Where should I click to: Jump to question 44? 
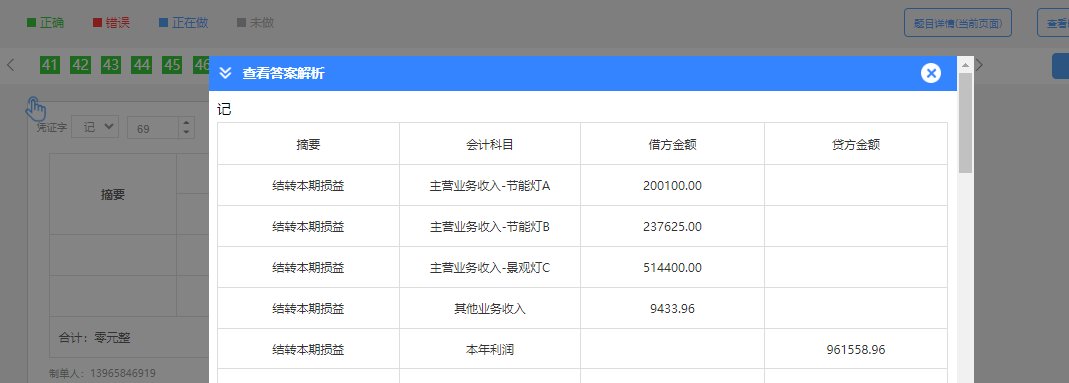[x=142, y=65]
